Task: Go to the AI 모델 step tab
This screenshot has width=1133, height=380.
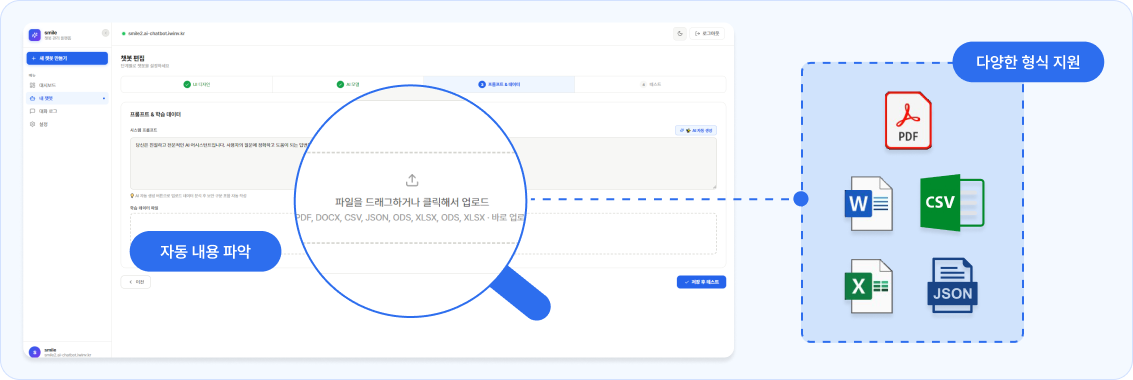Action: (348, 85)
